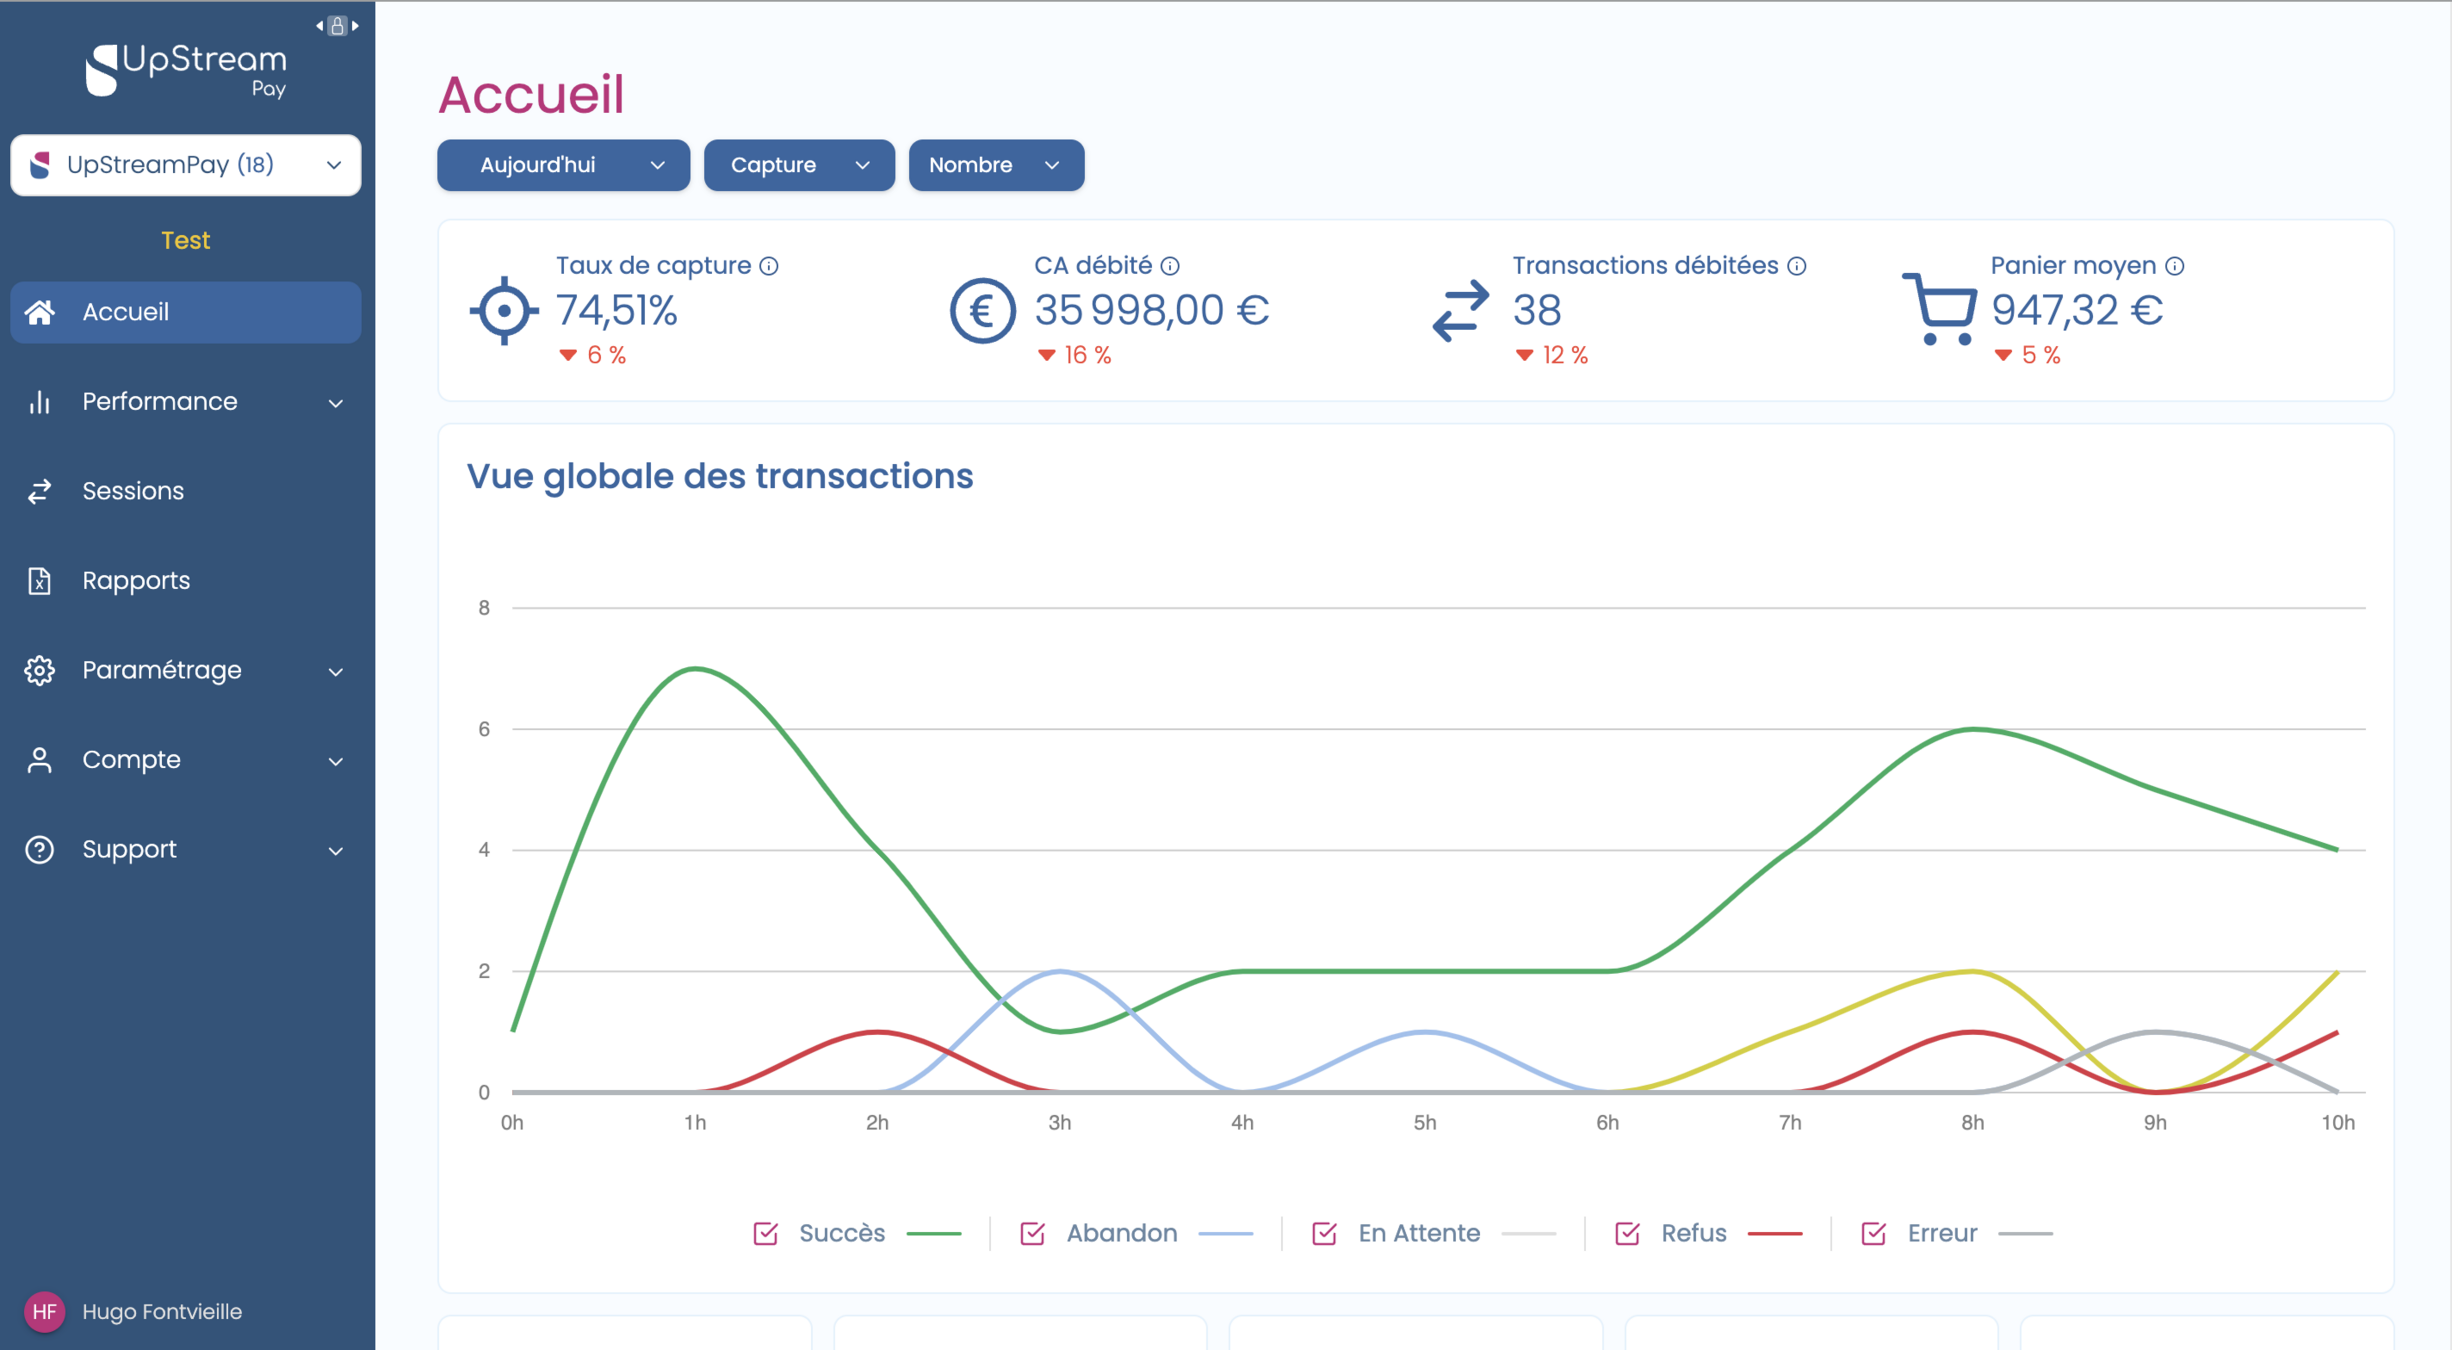
Task: Disable the Refus series checkbox
Action: point(1627,1233)
